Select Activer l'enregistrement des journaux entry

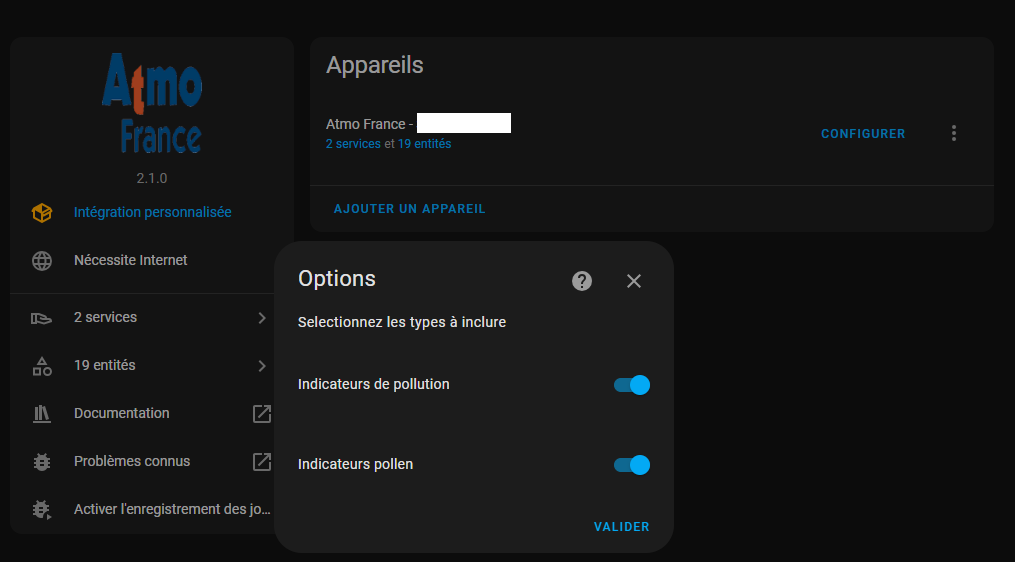(x=151, y=510)
